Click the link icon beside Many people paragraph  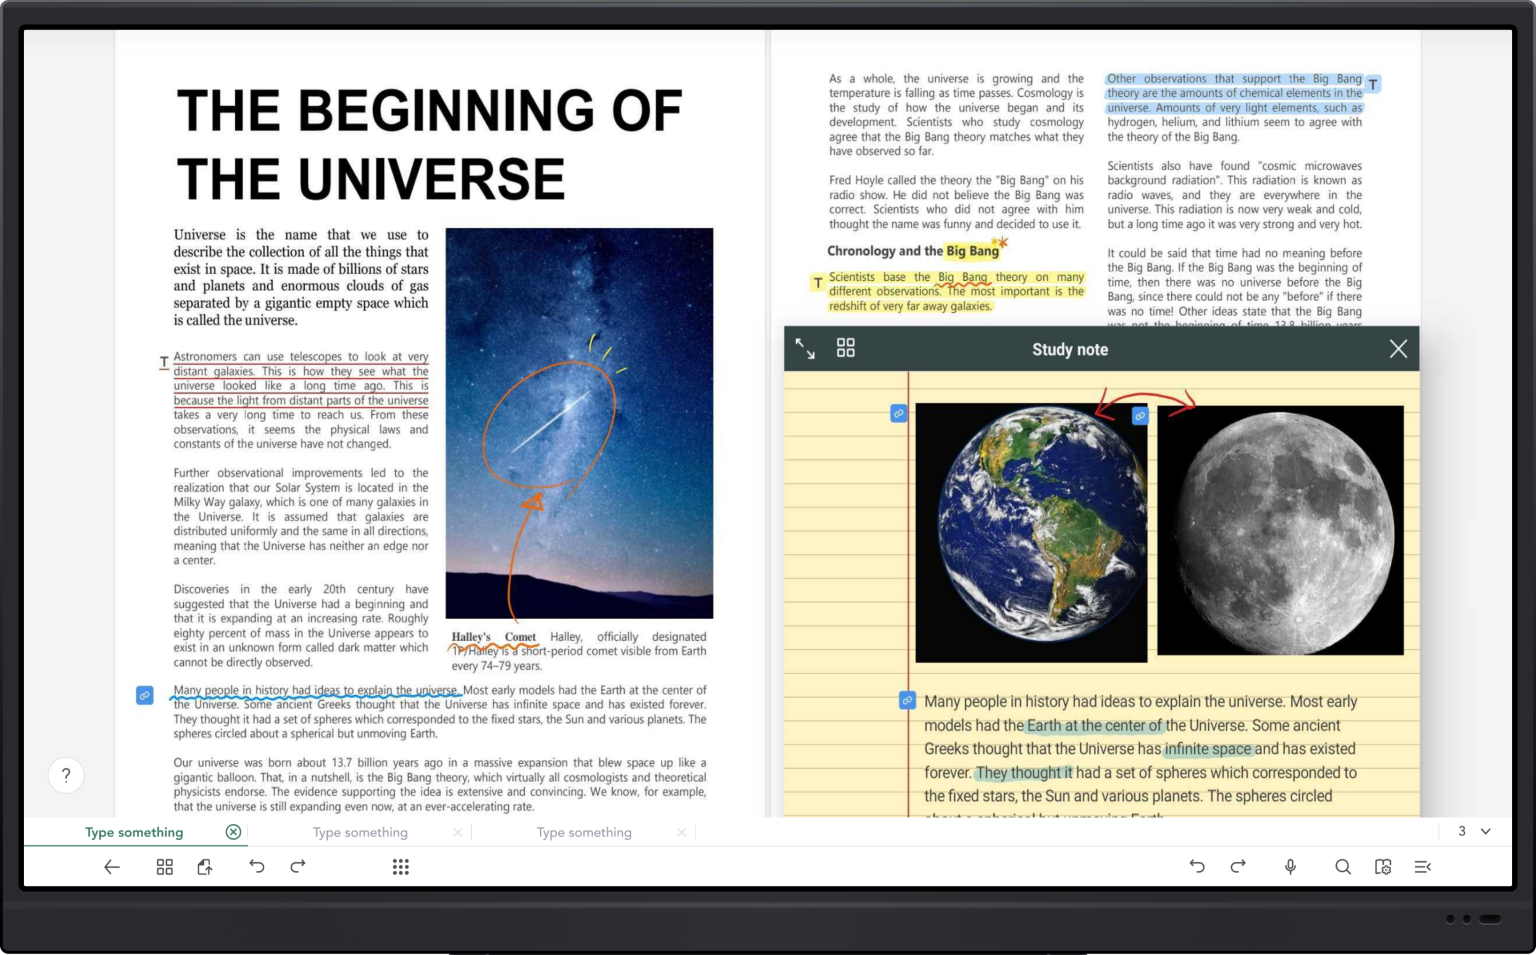point(145,695)
